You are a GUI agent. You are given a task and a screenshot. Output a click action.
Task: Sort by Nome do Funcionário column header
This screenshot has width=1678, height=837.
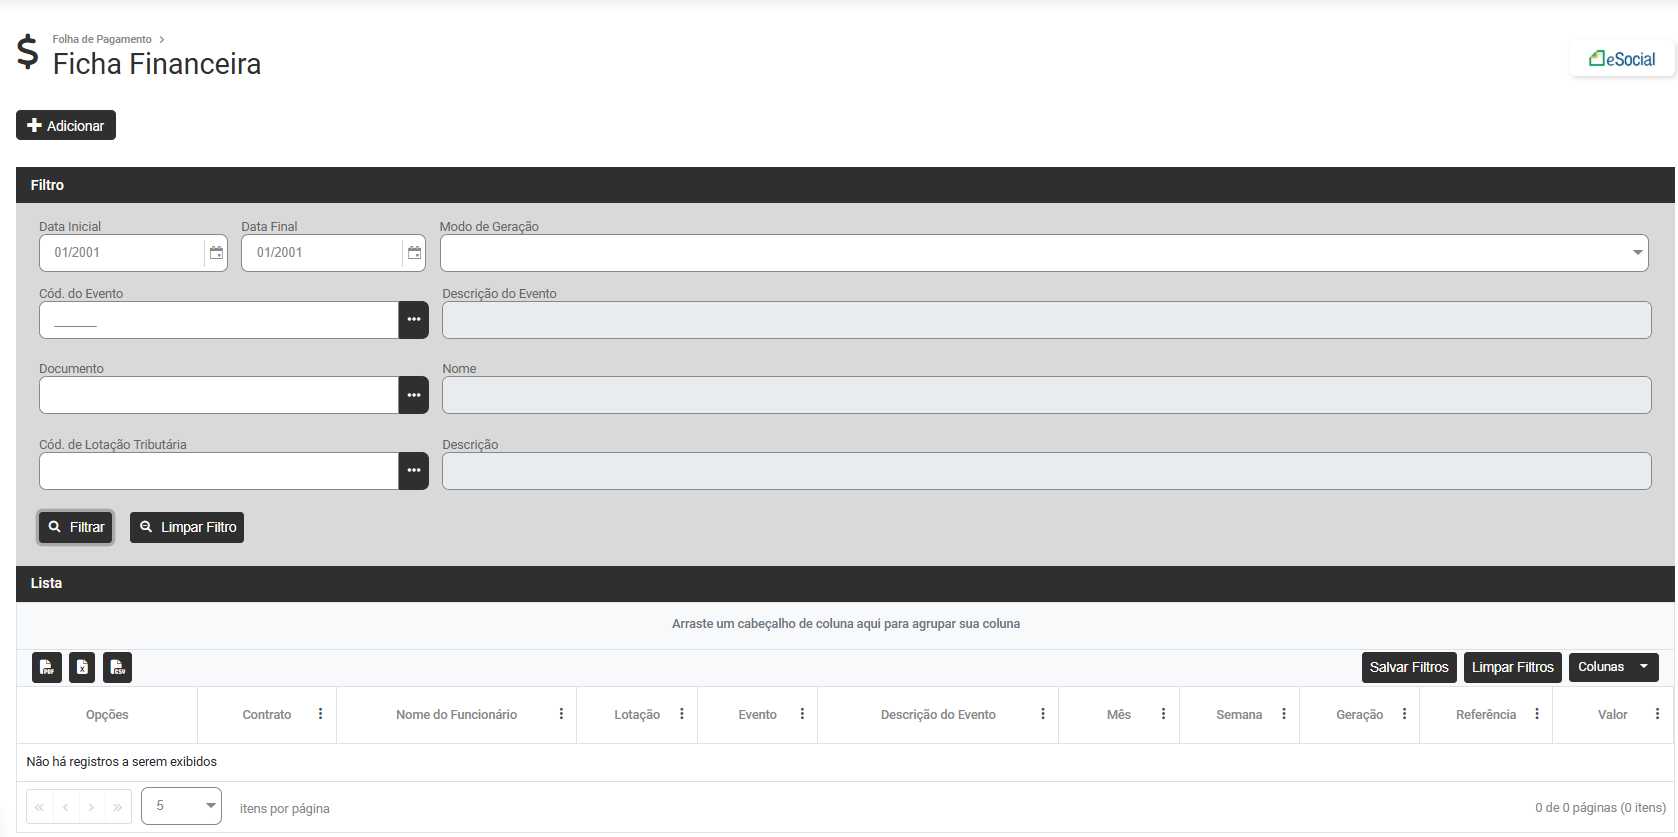[456, 715]
